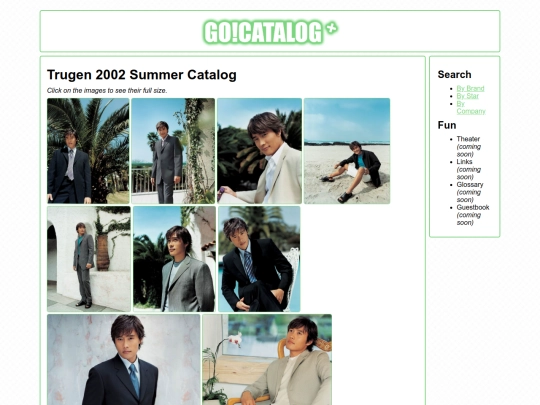Image resolution: width=540 pixels, height=405 pixels.
Task: Click the Links item in Fun list
Action: click(464, 162)
